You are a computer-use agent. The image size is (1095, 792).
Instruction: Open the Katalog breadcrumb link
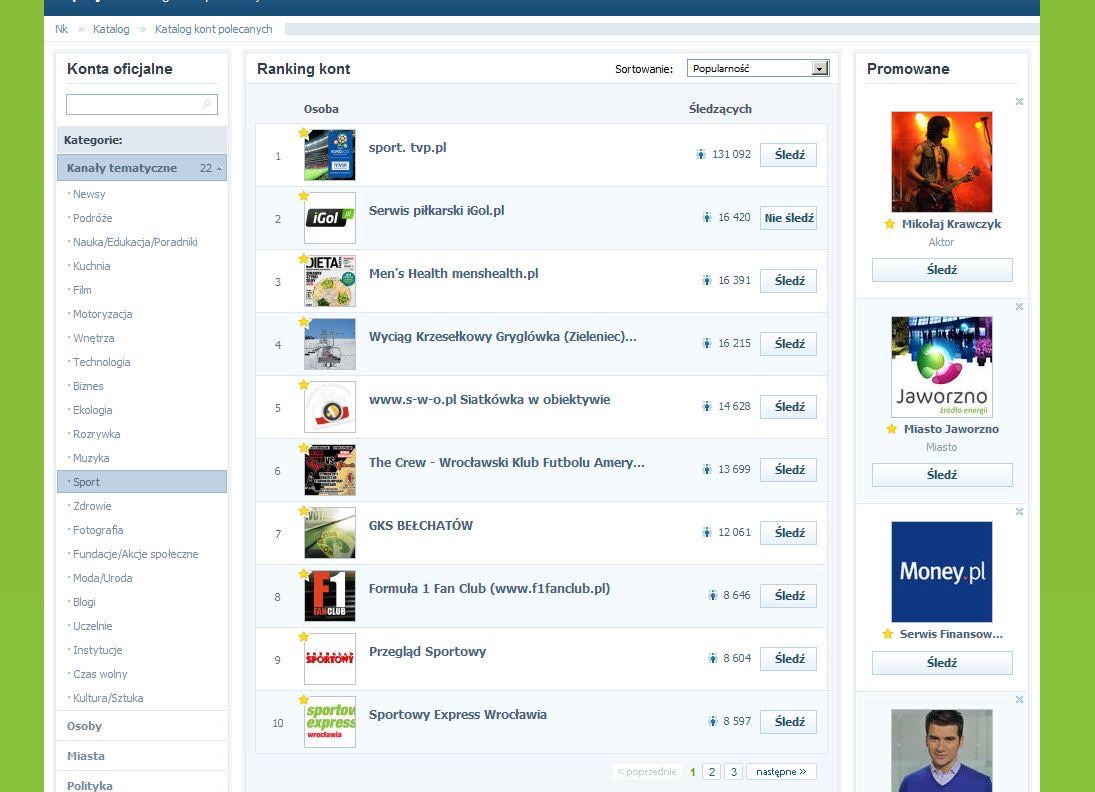pos(111,29)
